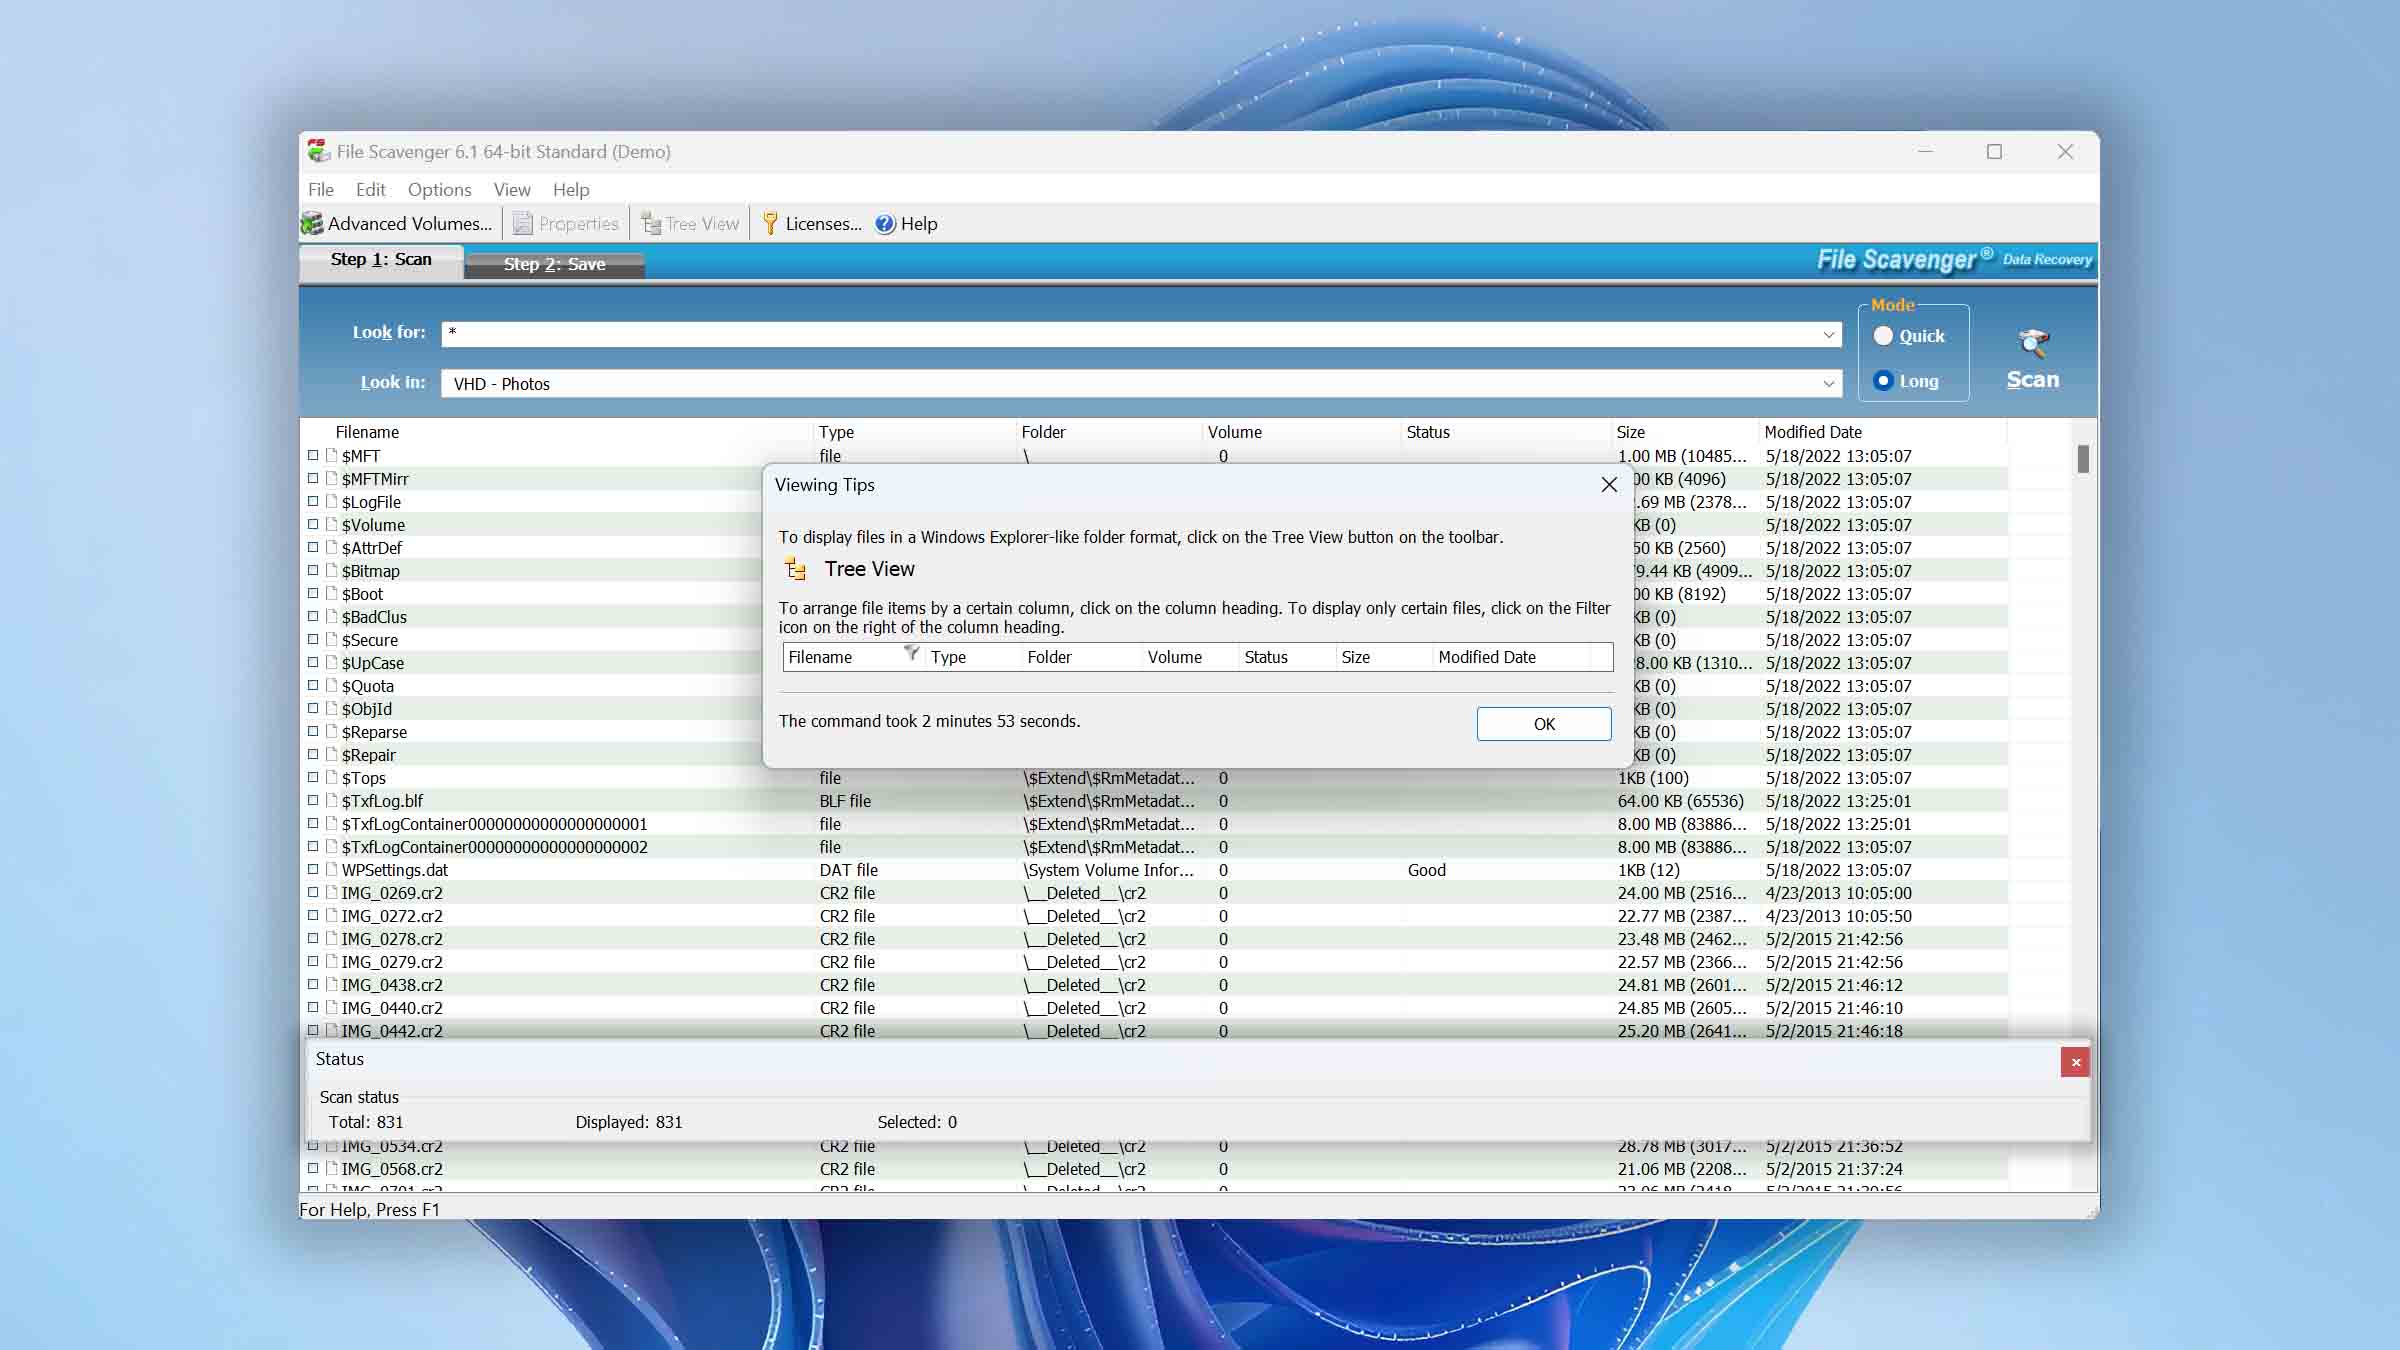Check the box for IMG_0438.cr2

point(313,985)
